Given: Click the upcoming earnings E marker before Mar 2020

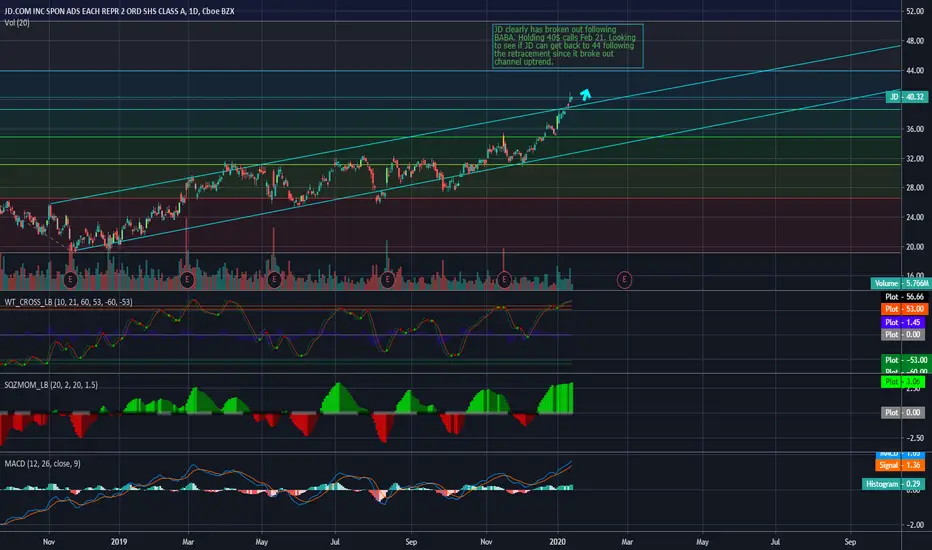Looking at the screenshot, I should coord(624,279).
